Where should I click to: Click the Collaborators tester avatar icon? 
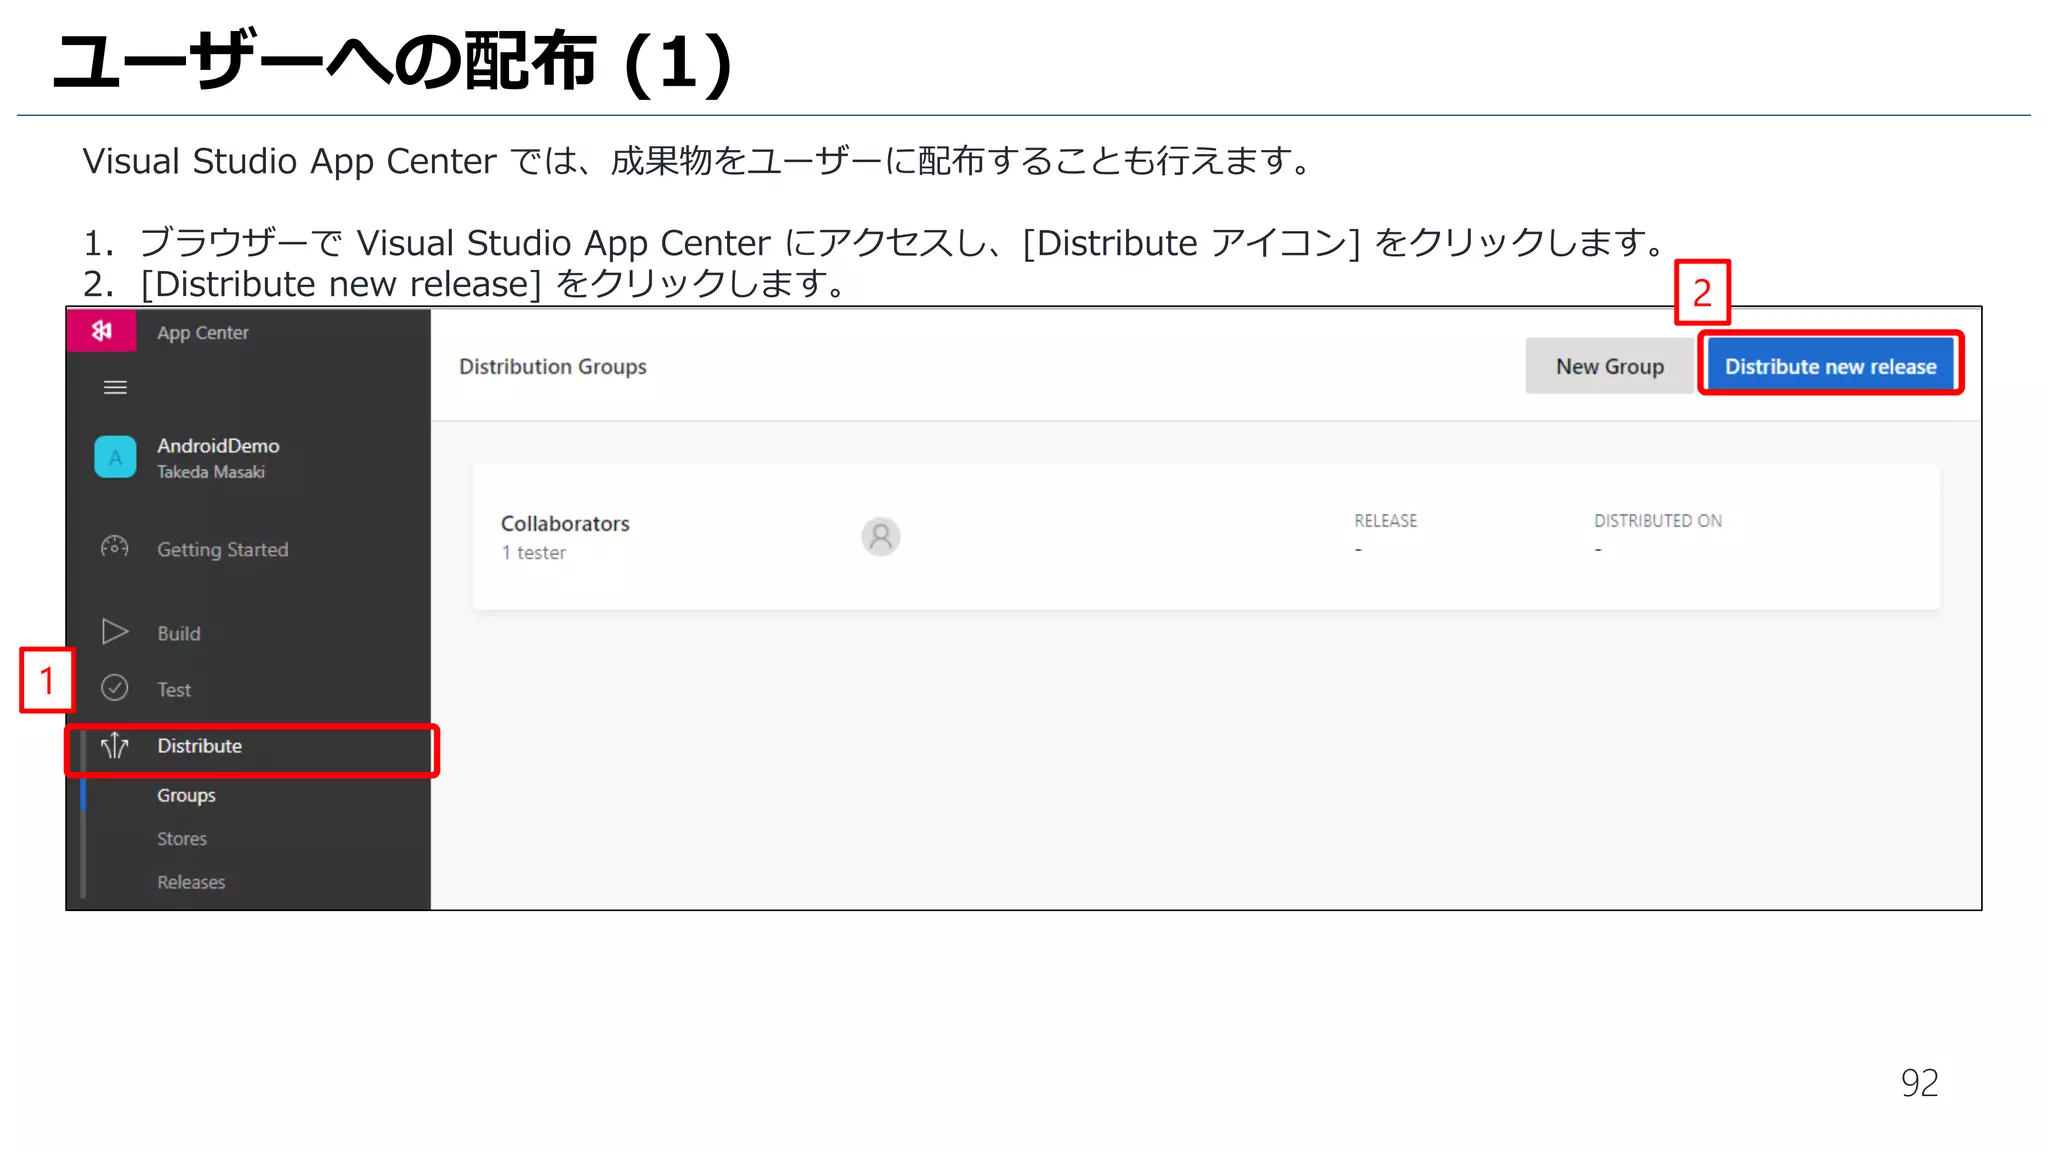(880, 537)
